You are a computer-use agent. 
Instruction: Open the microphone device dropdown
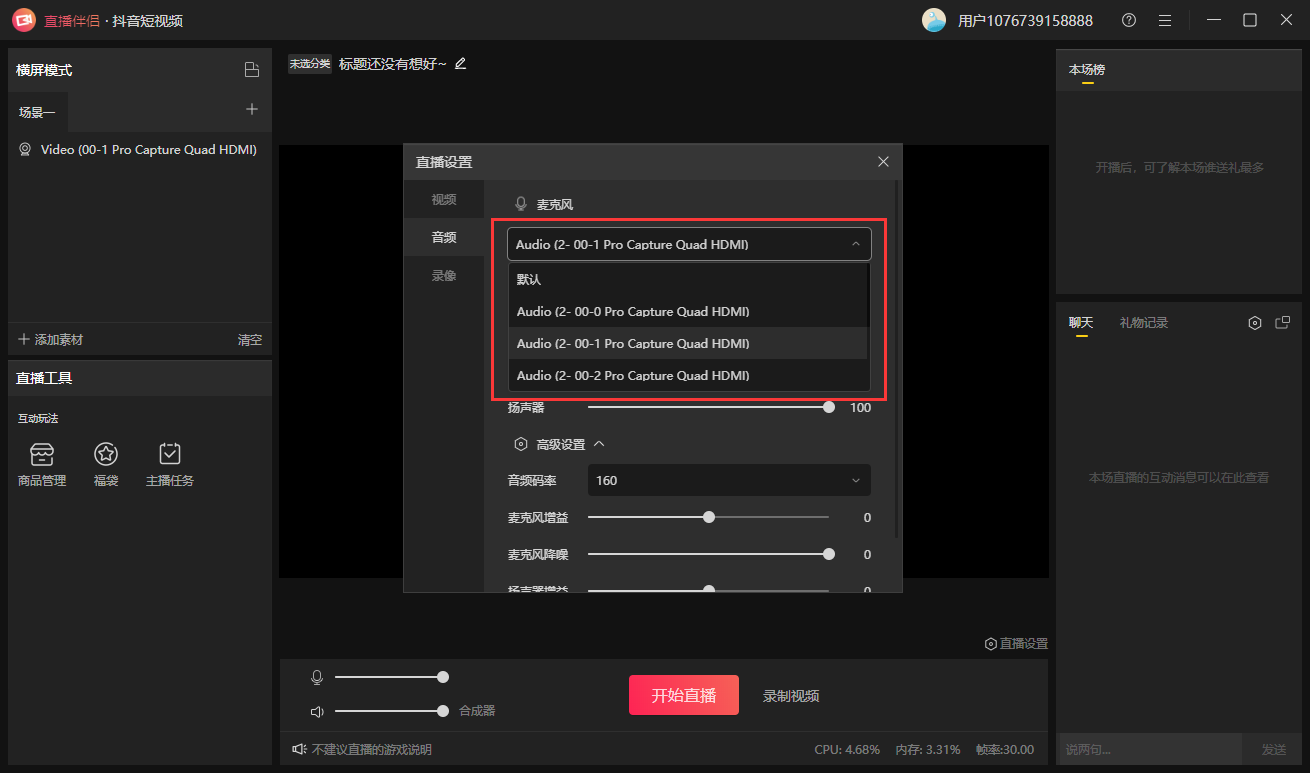(x=689, y=244)
